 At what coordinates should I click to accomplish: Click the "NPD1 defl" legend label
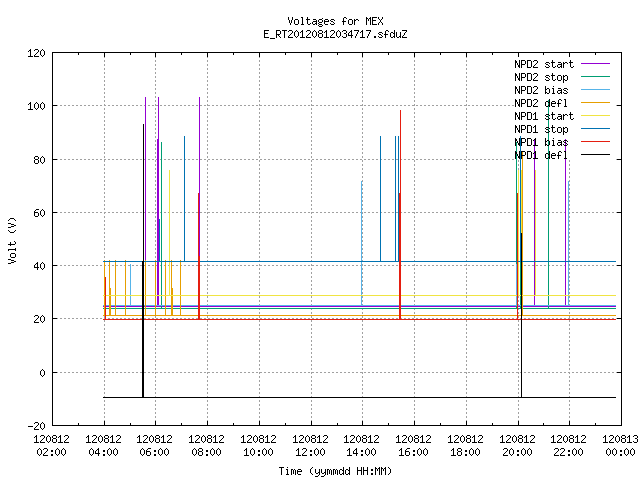pos(541,155)
